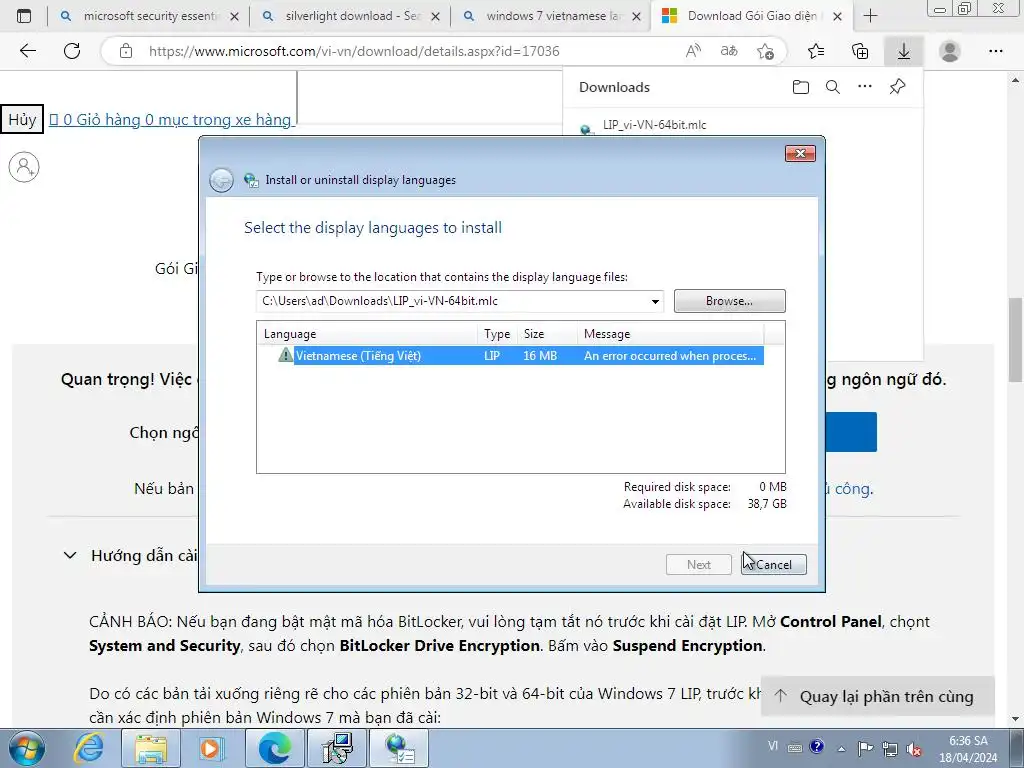Click the warning icon beside Vietnamese
The height and width of the screenshot is (768, 1024).
pyautogui.click(x=285, y=355)
